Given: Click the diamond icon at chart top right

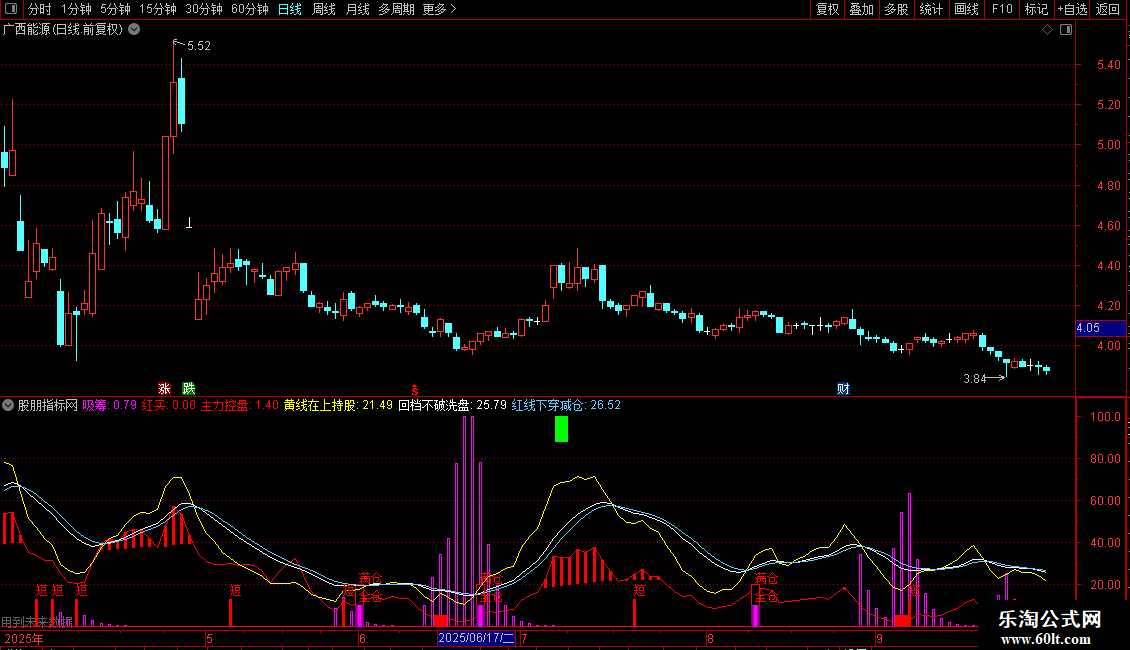Looking at the screenshot, I should (1047, 30).
